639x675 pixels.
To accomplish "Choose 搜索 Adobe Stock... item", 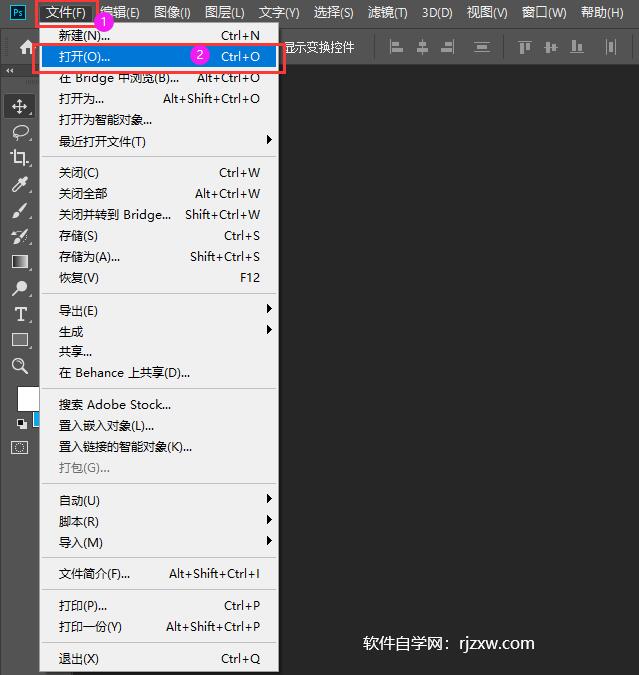I will pos(159,405).
